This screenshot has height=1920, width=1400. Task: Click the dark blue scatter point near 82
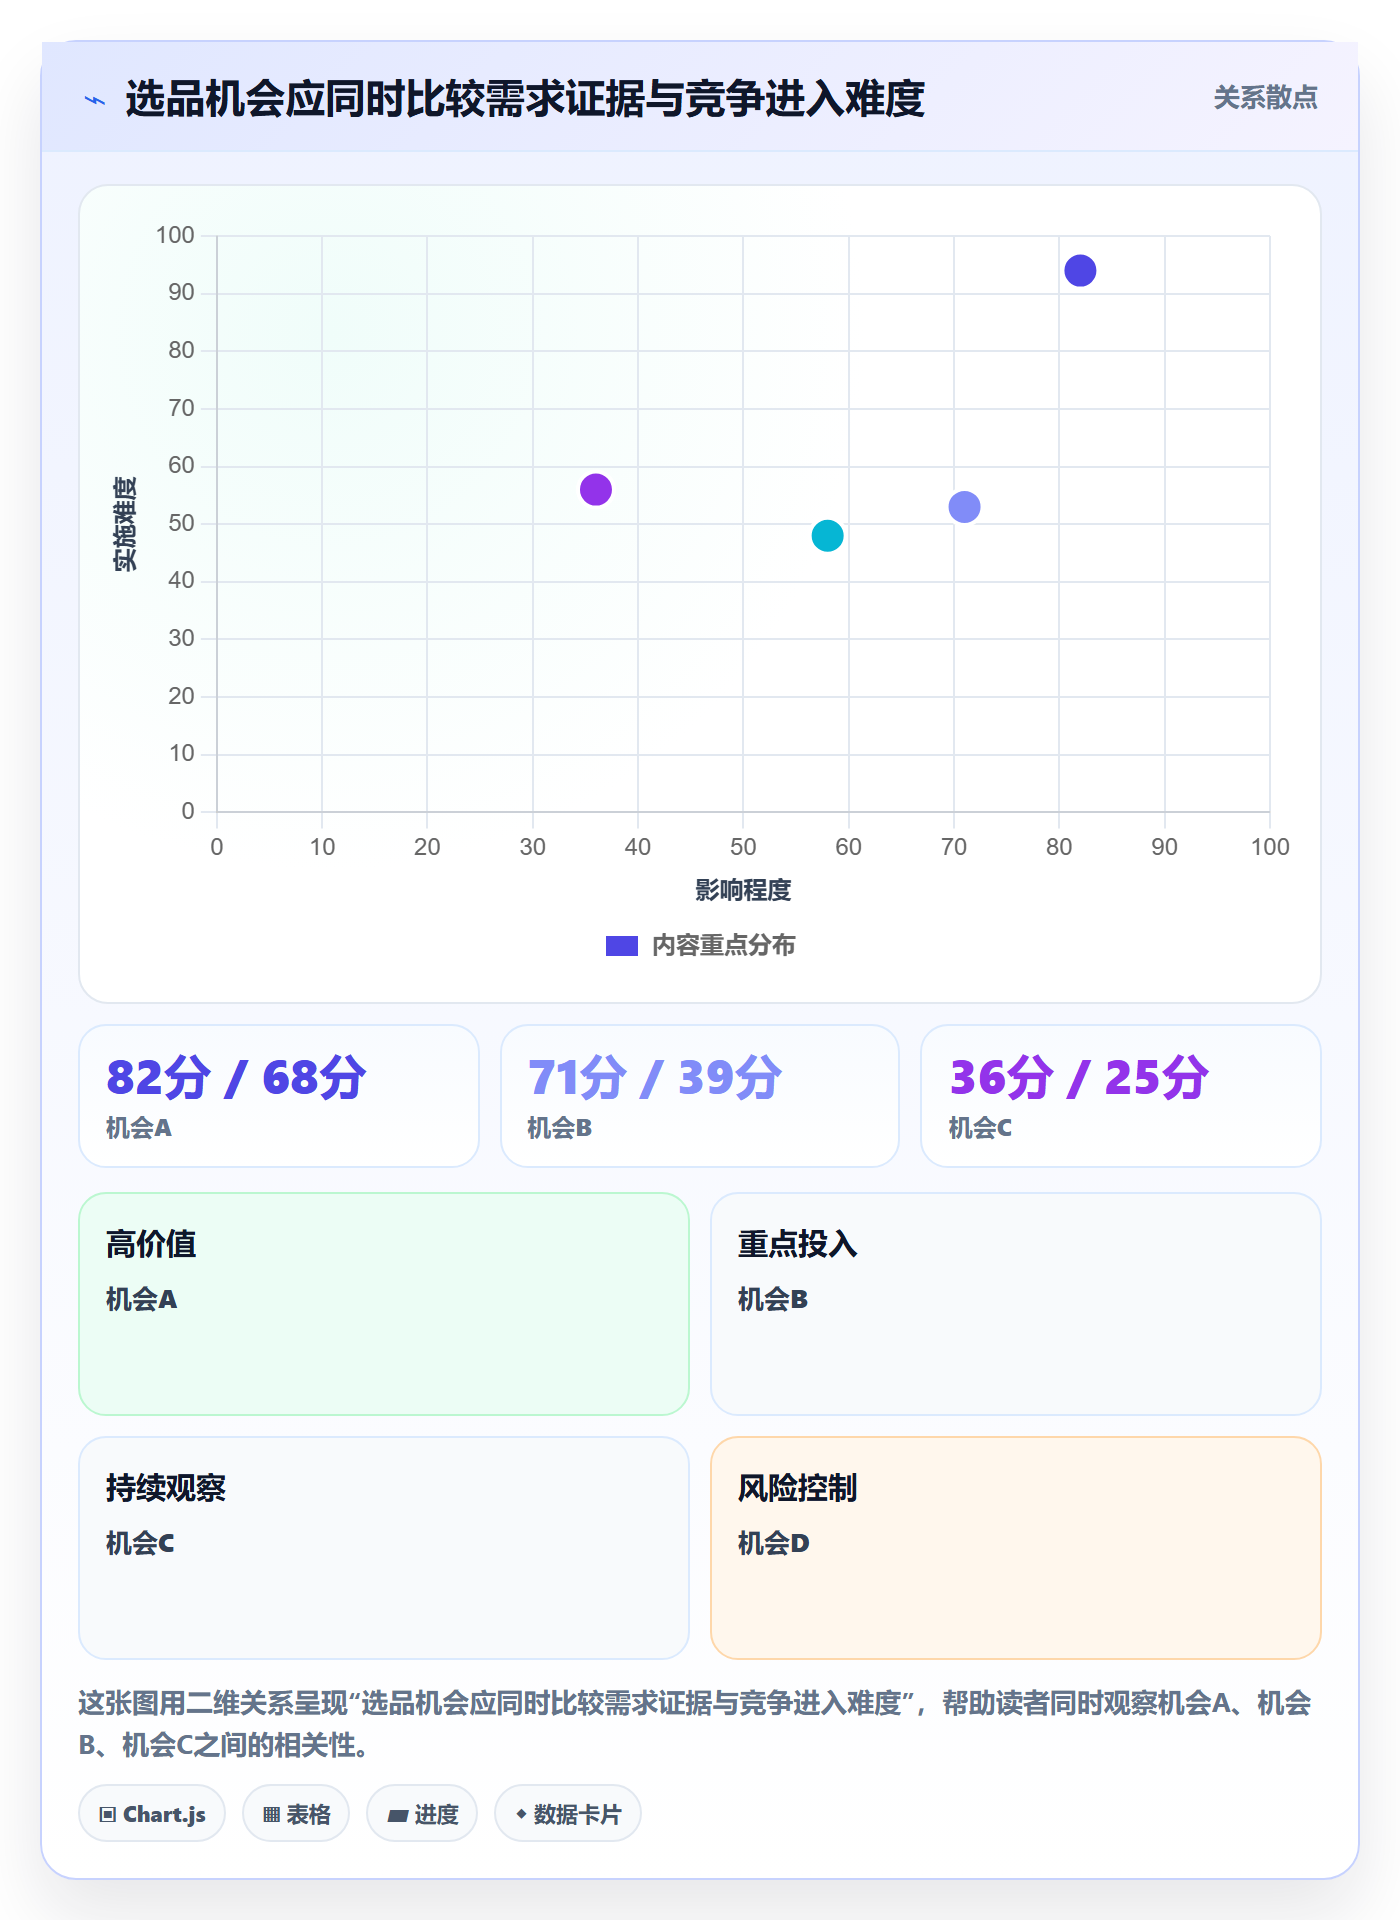1080,271
